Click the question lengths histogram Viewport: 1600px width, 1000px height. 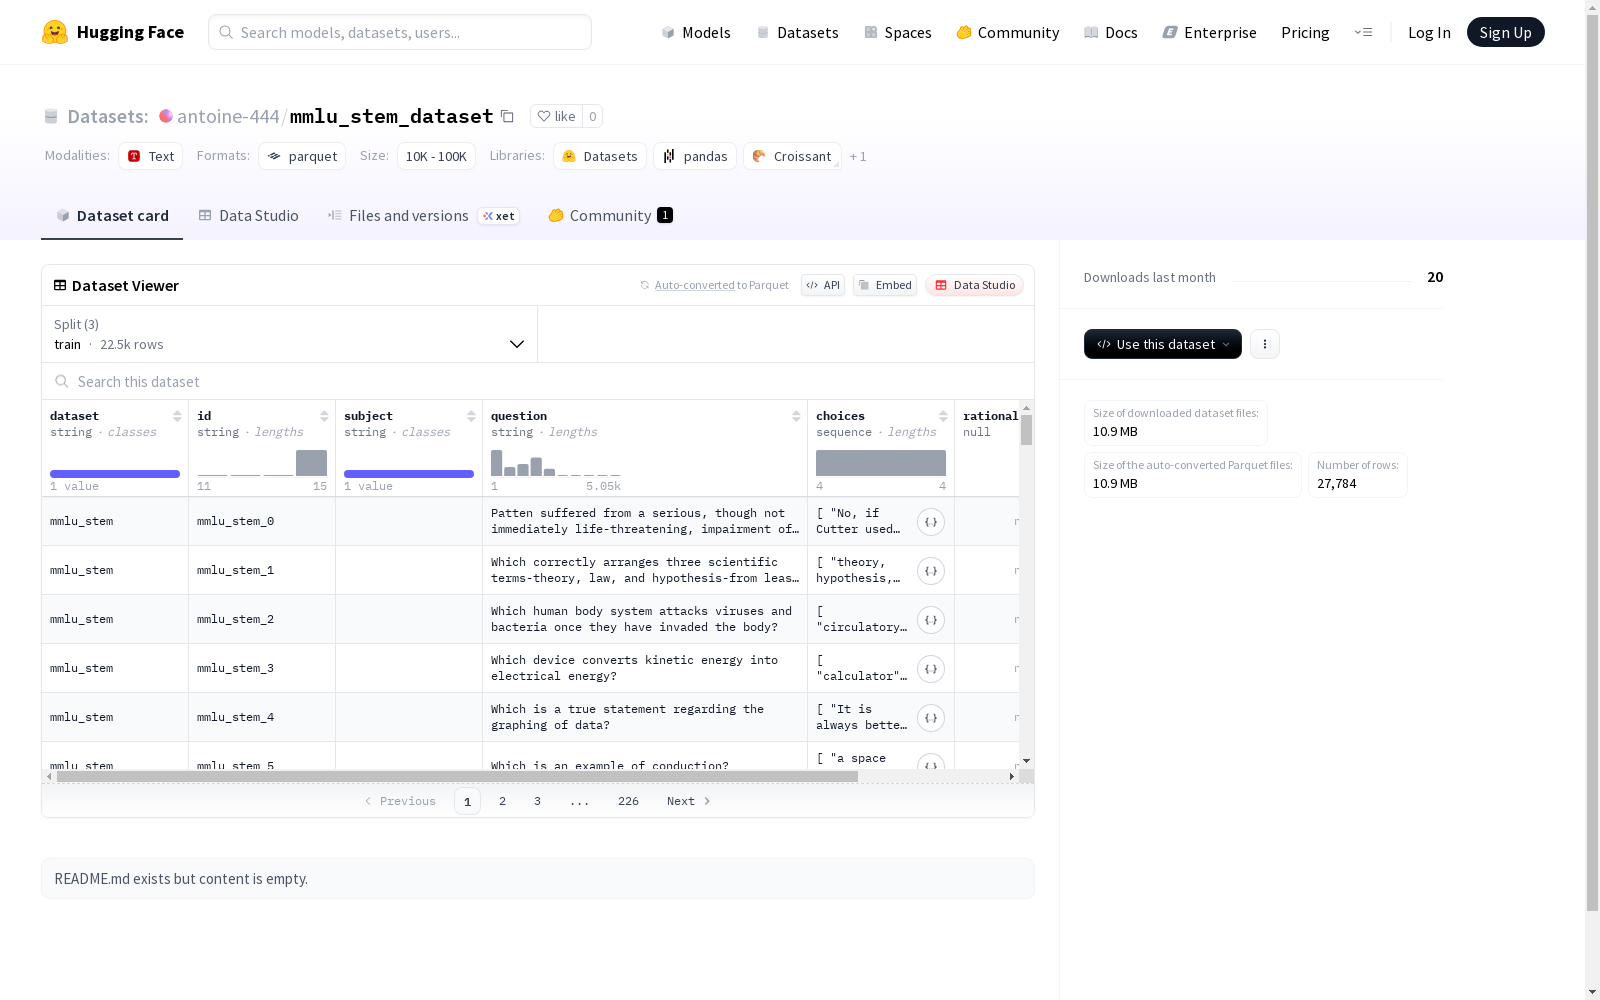tap(555, 463)
